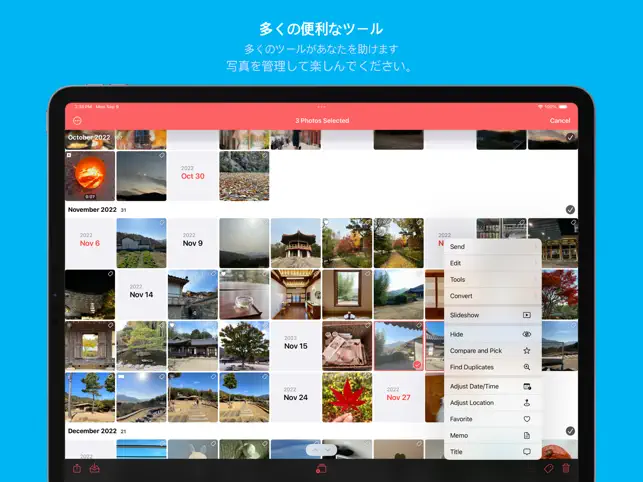Open the night stone wall photo
Screen dimensions: 643x482
[90, 294]
